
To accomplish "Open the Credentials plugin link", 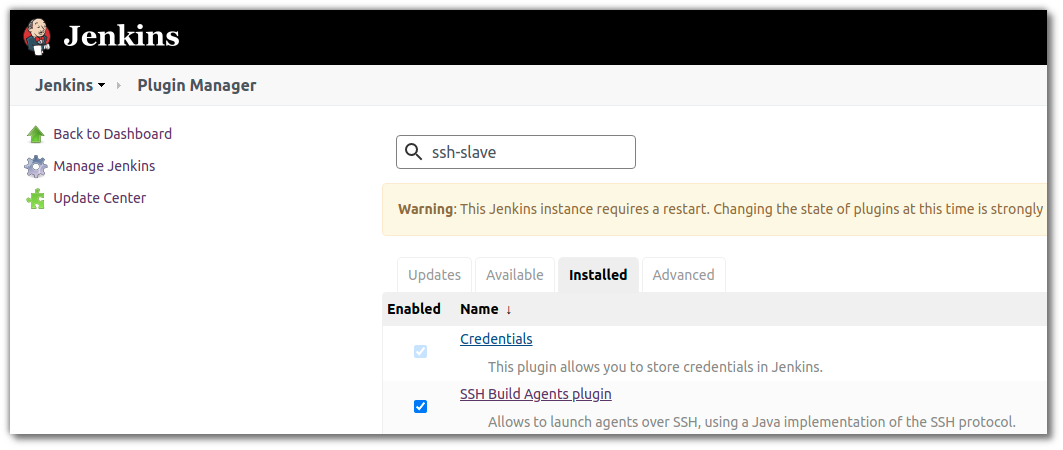I will (496, 339).
